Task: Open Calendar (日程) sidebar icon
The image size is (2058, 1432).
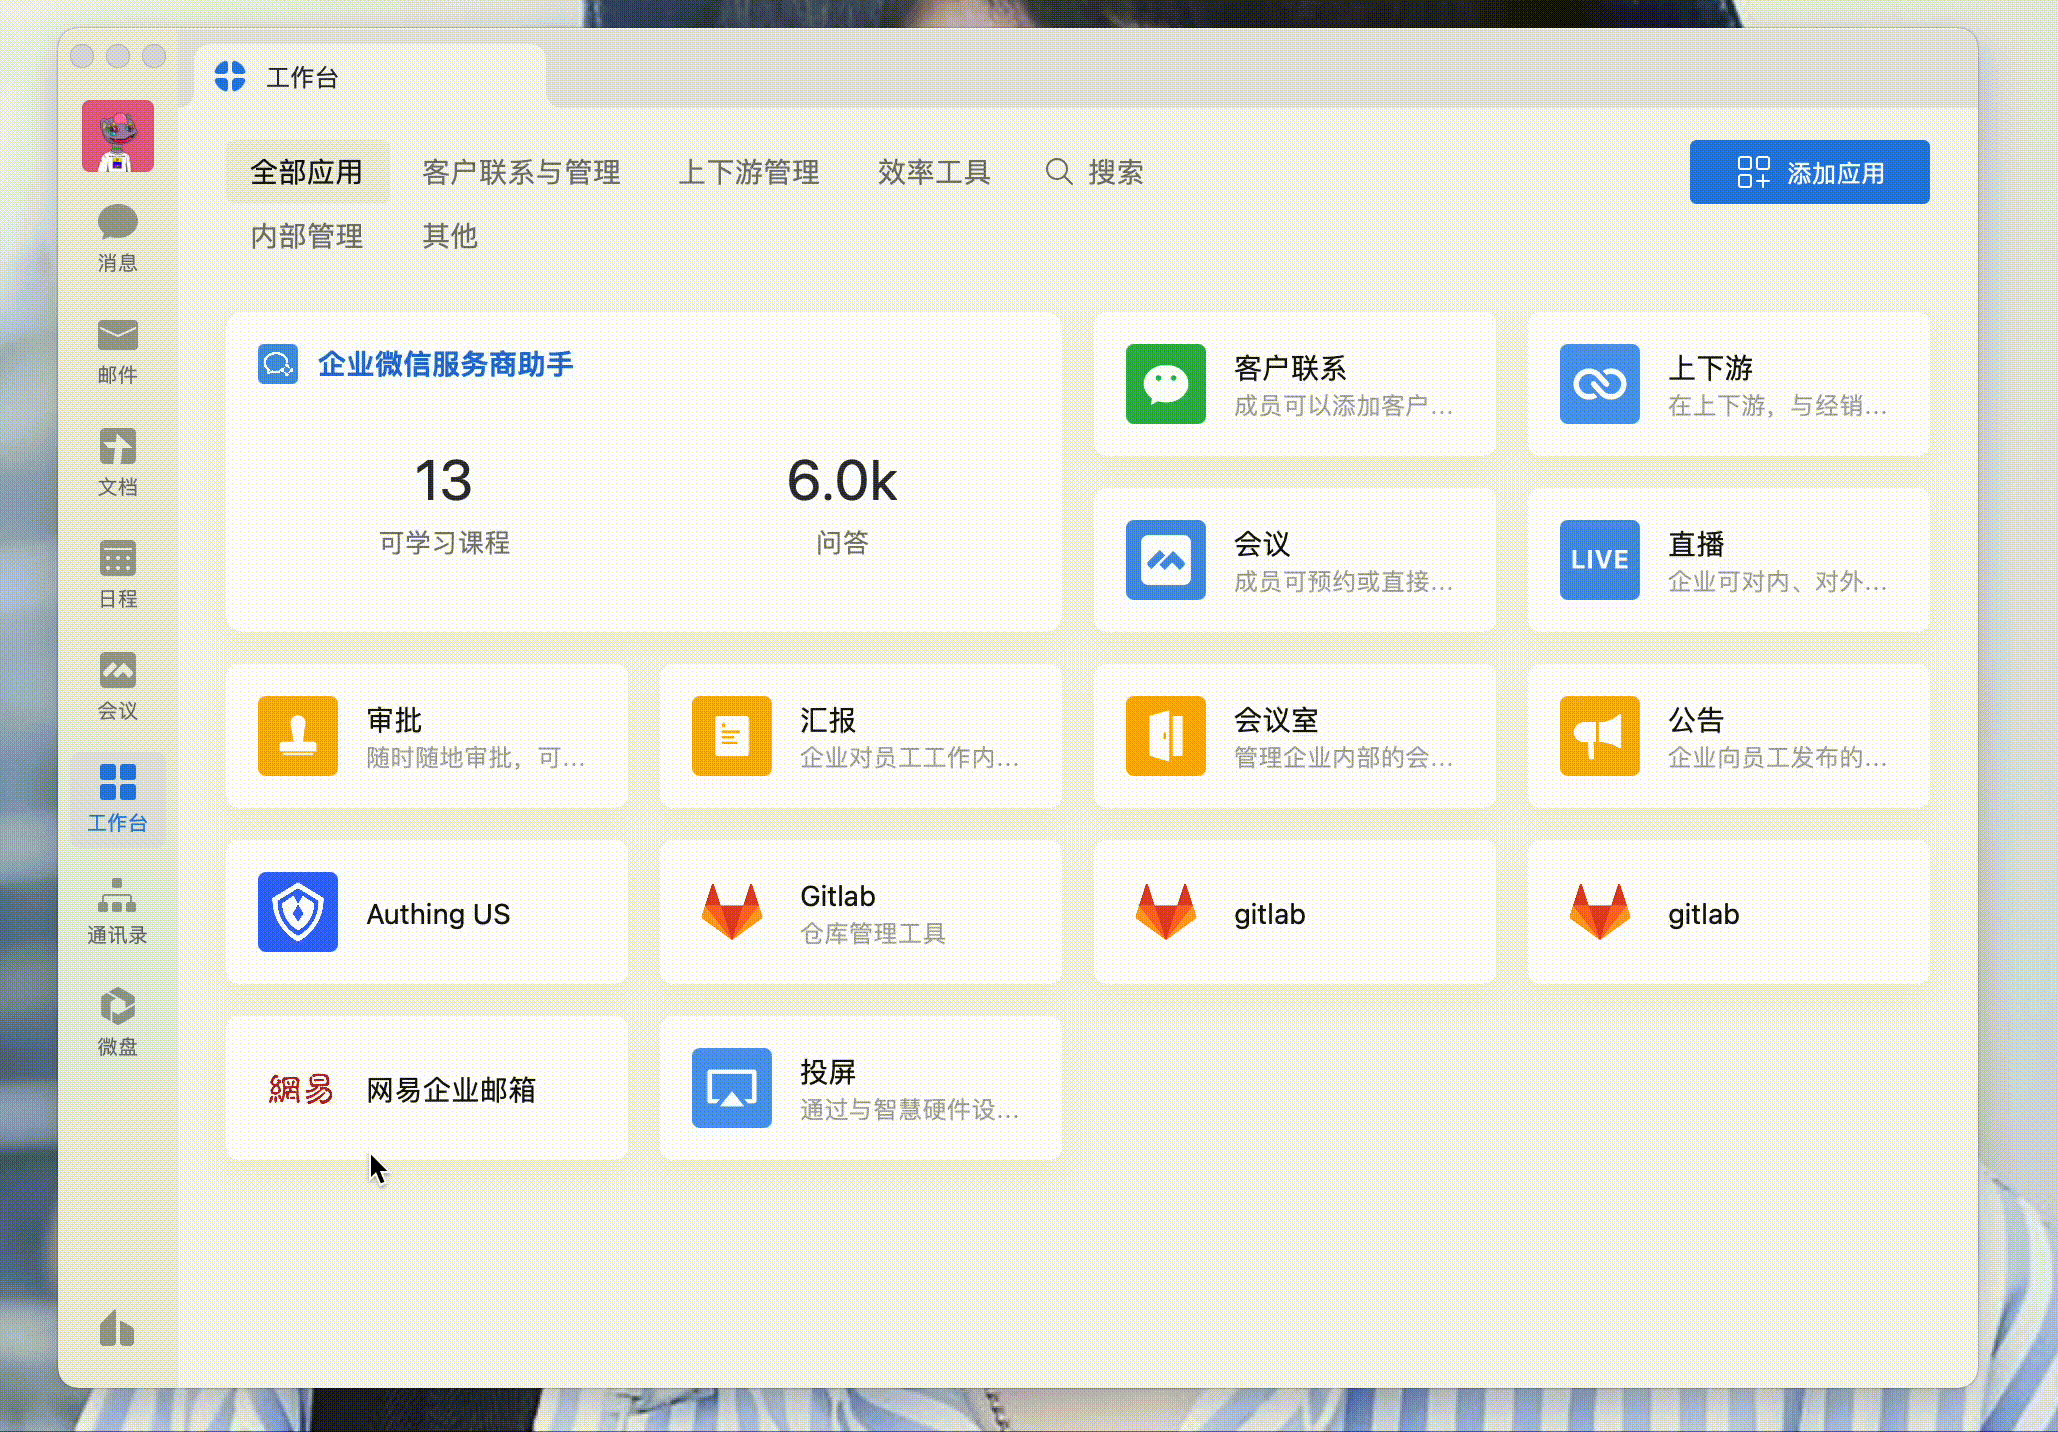Action: pyautogui.click(x=117, y=574)
